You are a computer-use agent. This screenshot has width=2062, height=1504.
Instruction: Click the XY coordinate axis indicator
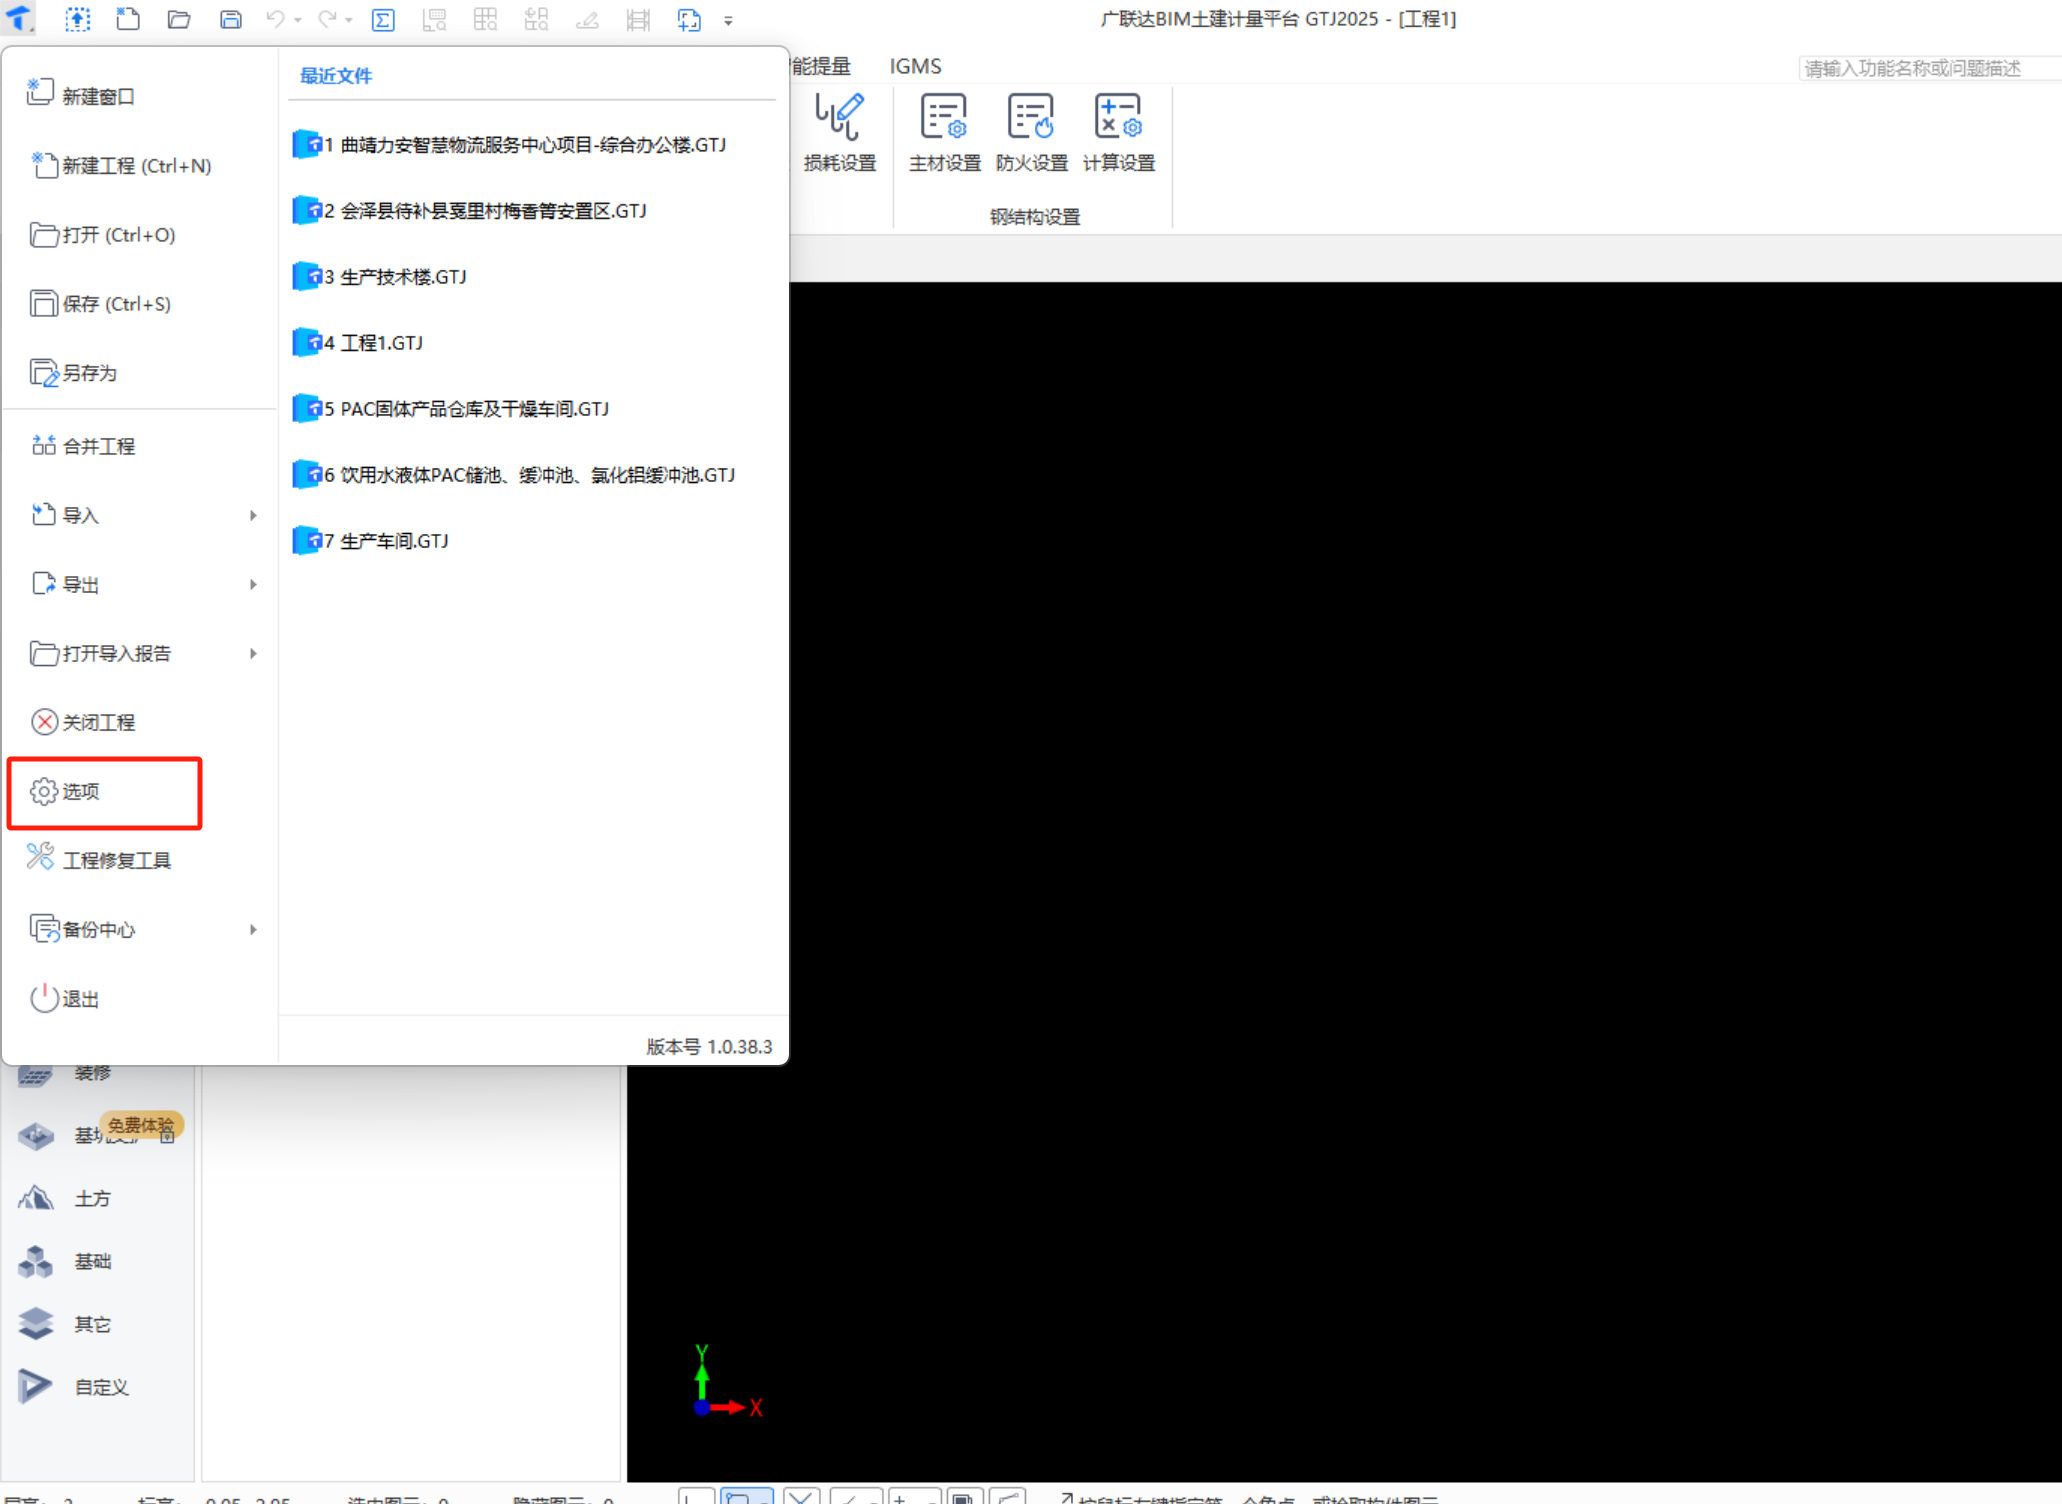tap(727, 1382)
